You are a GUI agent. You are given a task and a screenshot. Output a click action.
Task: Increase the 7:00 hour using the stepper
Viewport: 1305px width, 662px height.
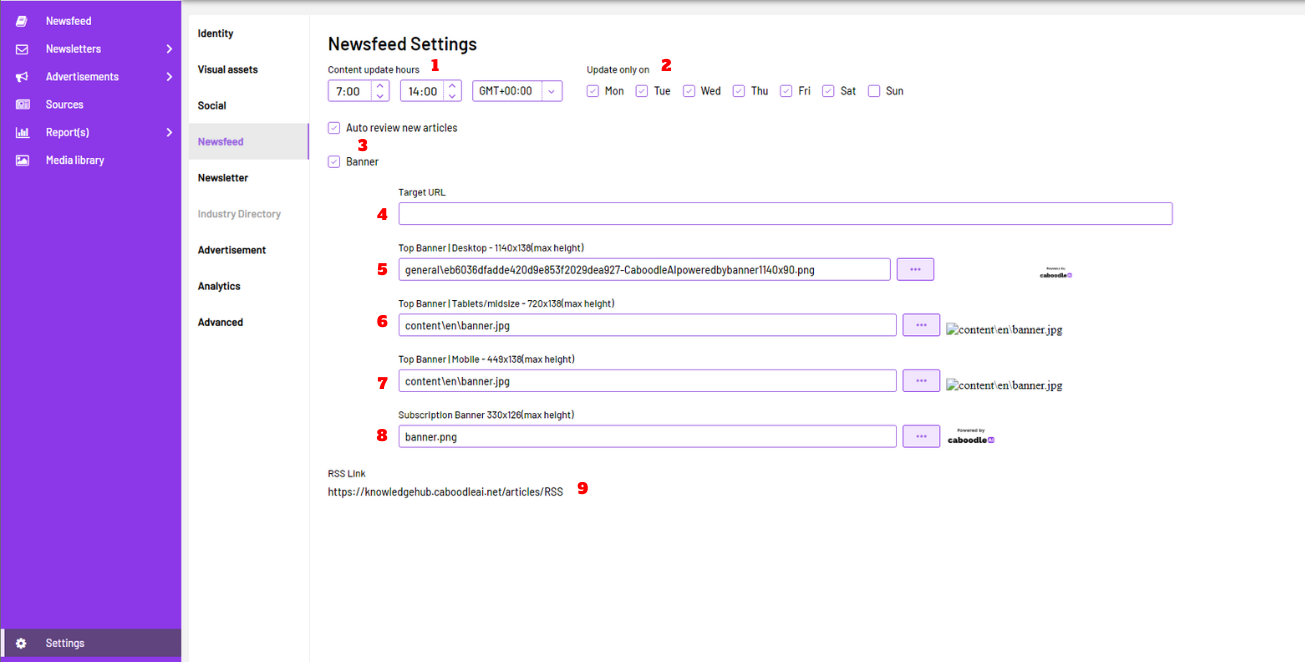[380, 85]
